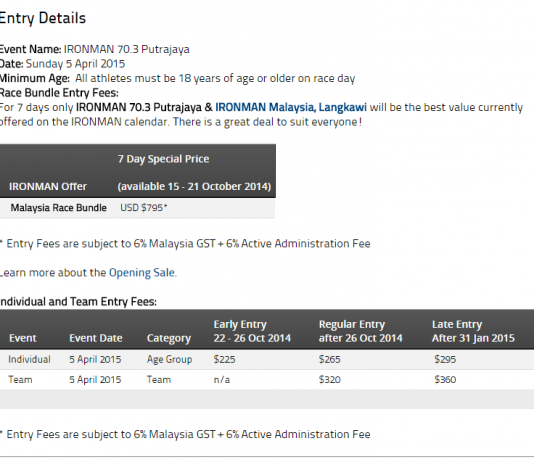
Task: Click the Individual event row label
Action: 29,360
